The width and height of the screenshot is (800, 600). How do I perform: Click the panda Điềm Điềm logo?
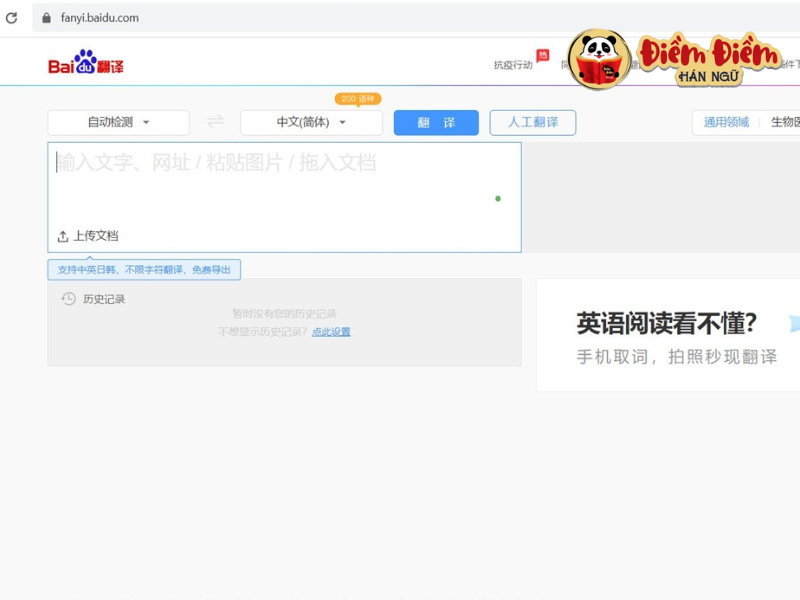(x=599, y=61)
